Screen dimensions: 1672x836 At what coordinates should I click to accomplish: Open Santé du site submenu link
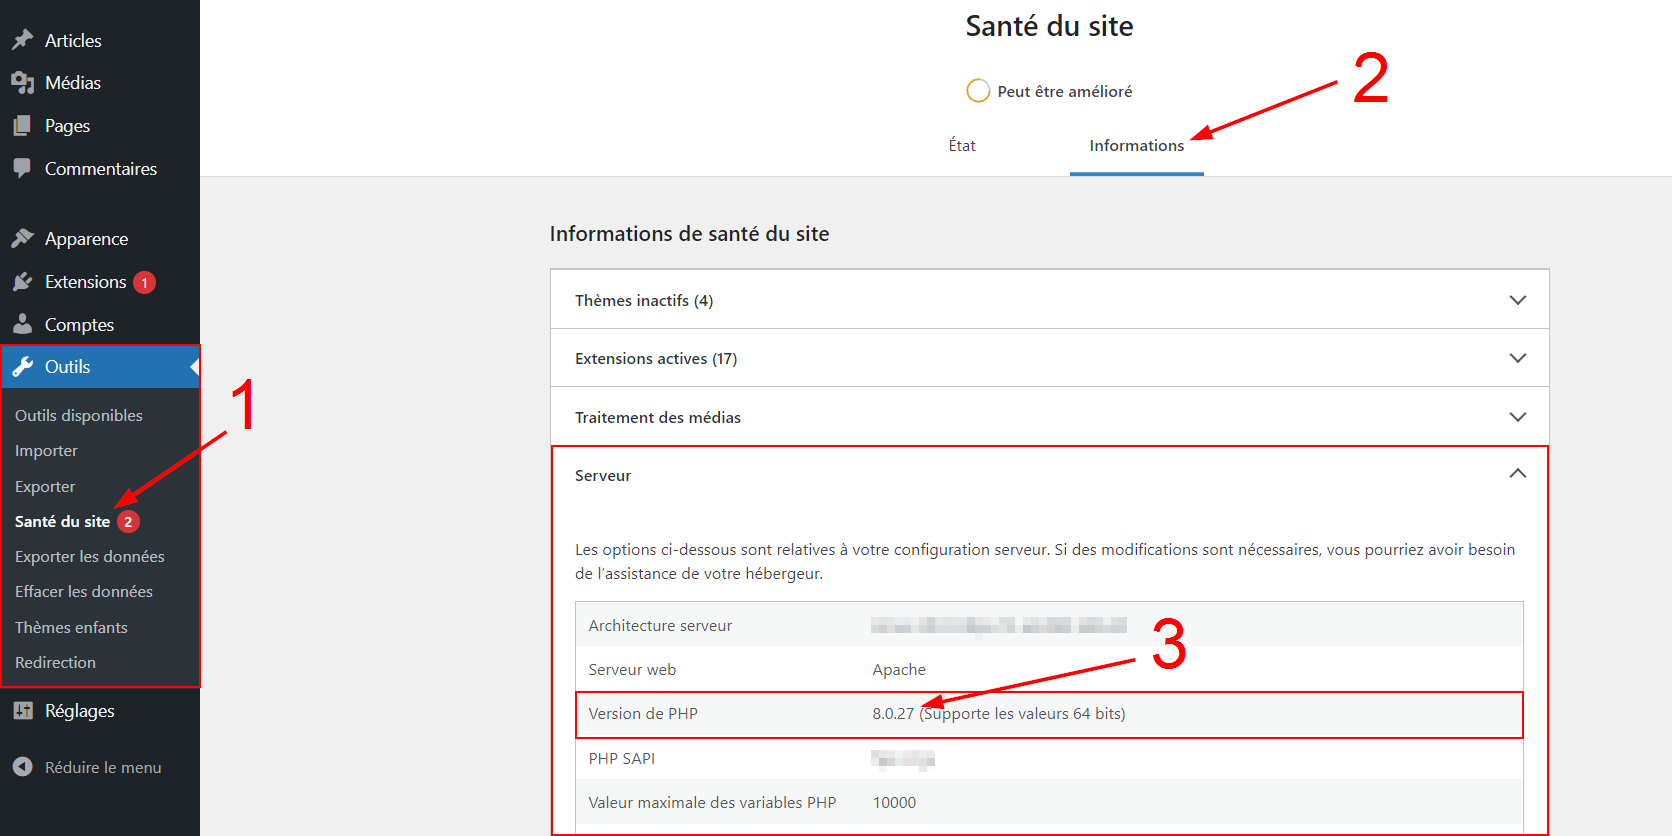click(x=62, y=522)
